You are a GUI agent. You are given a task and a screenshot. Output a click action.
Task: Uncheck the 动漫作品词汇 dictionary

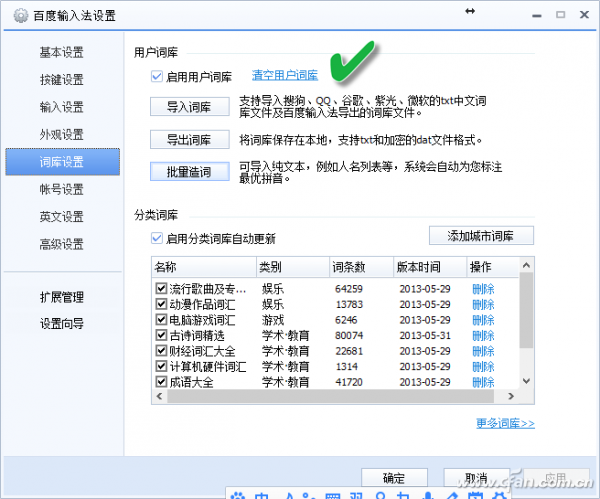pos(161,304)
